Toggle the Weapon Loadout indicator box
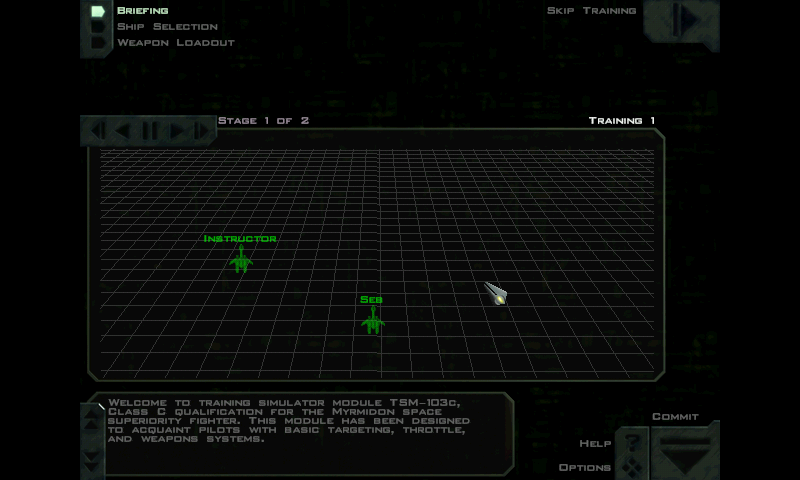 point(98,43)
